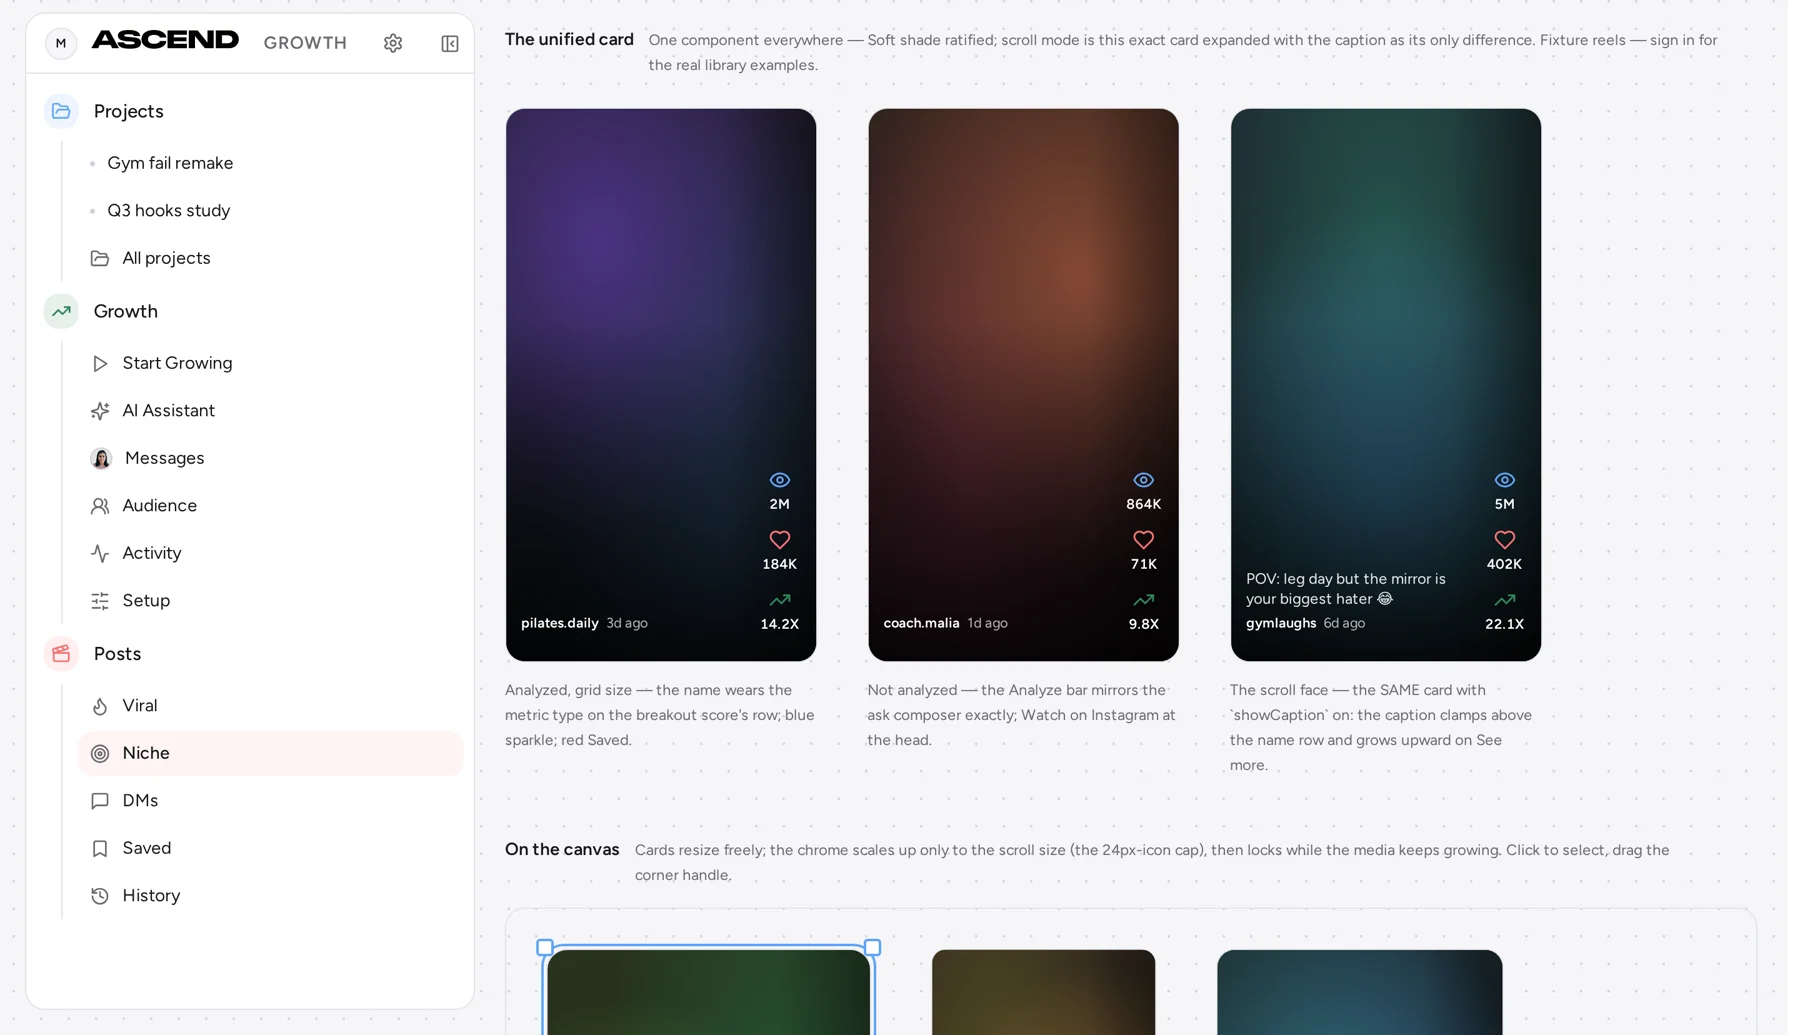Select the olive-brown canvas card
Viewport: 1800px width, 1035px height.
1043,992
